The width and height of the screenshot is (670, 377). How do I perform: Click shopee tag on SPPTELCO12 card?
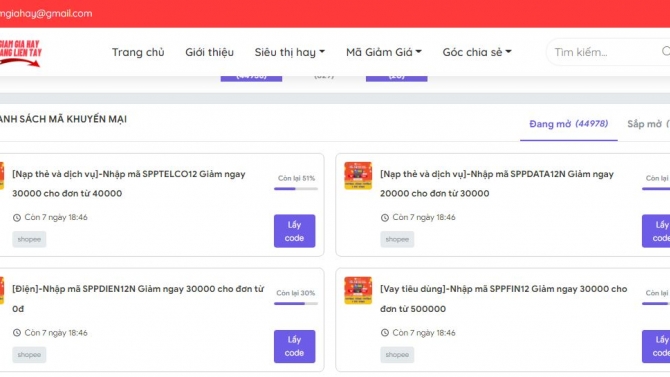(29, 239)
